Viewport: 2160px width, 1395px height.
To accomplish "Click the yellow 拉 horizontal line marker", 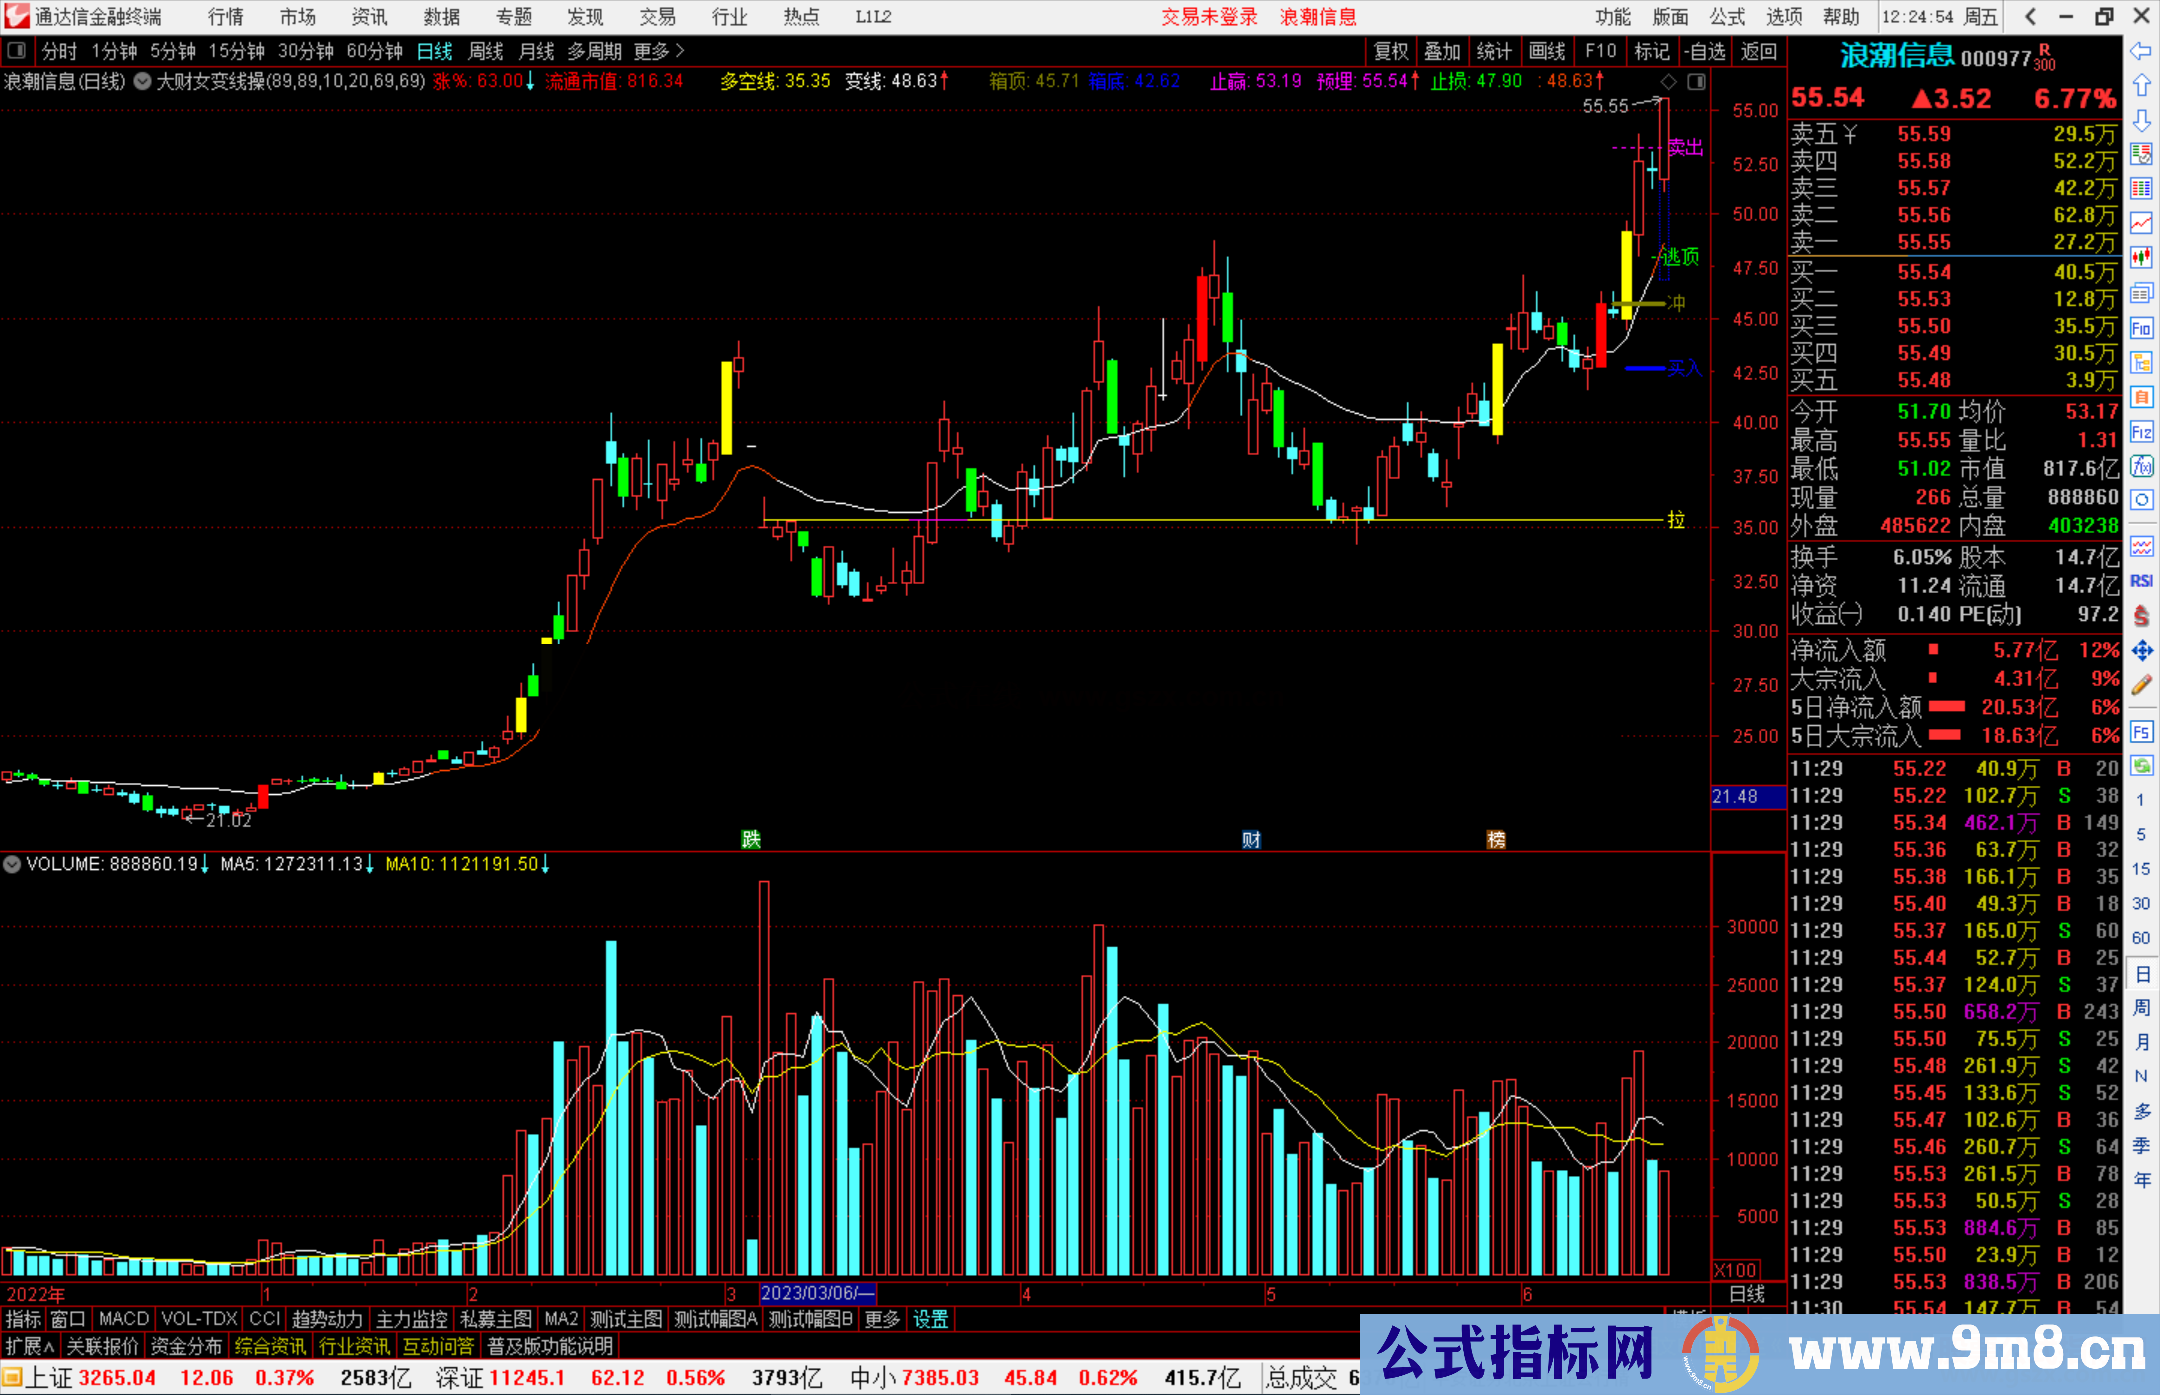I will coord(1675,519).
